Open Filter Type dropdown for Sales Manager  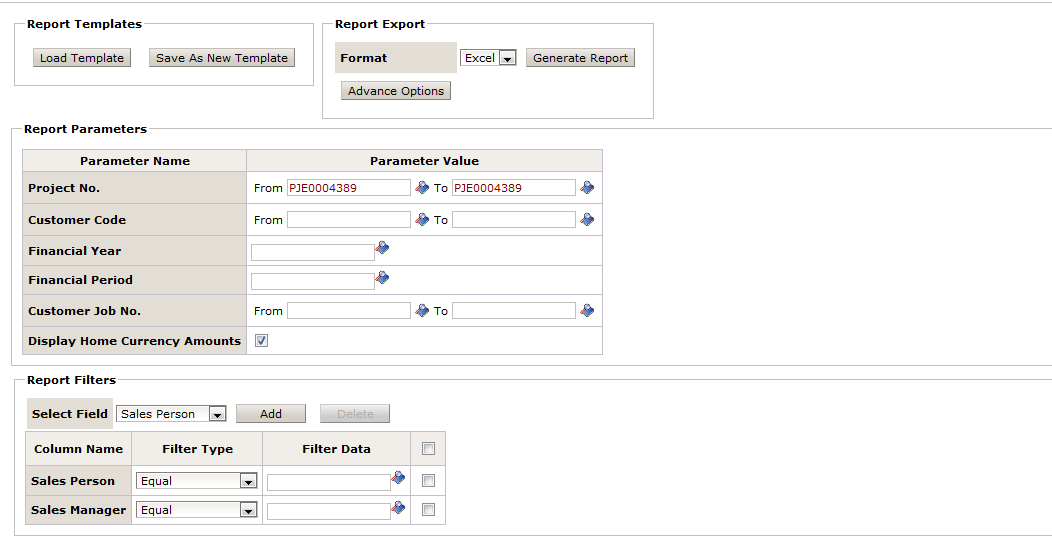coord(197,510)
